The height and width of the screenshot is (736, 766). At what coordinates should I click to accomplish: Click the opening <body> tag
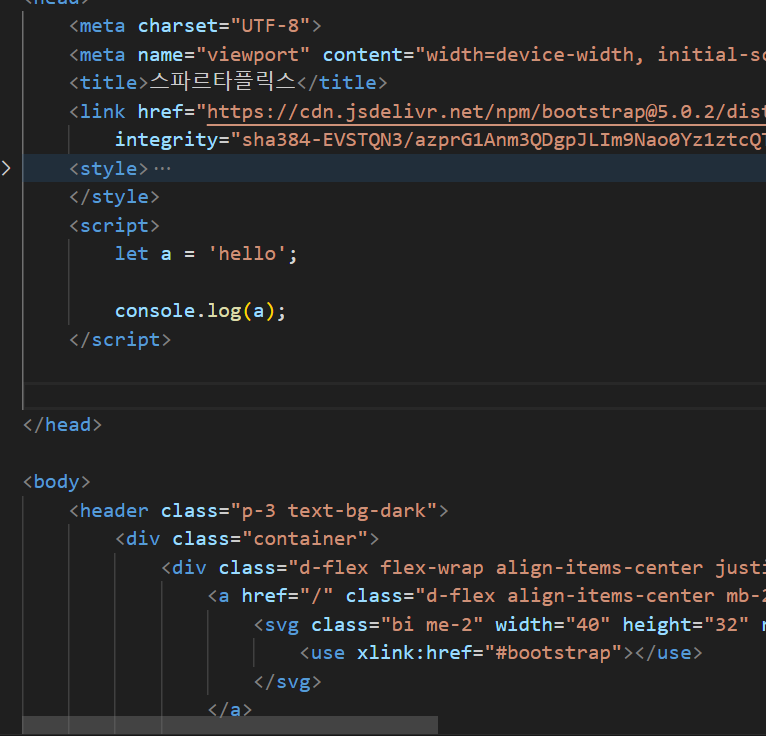tap(57, 483)
